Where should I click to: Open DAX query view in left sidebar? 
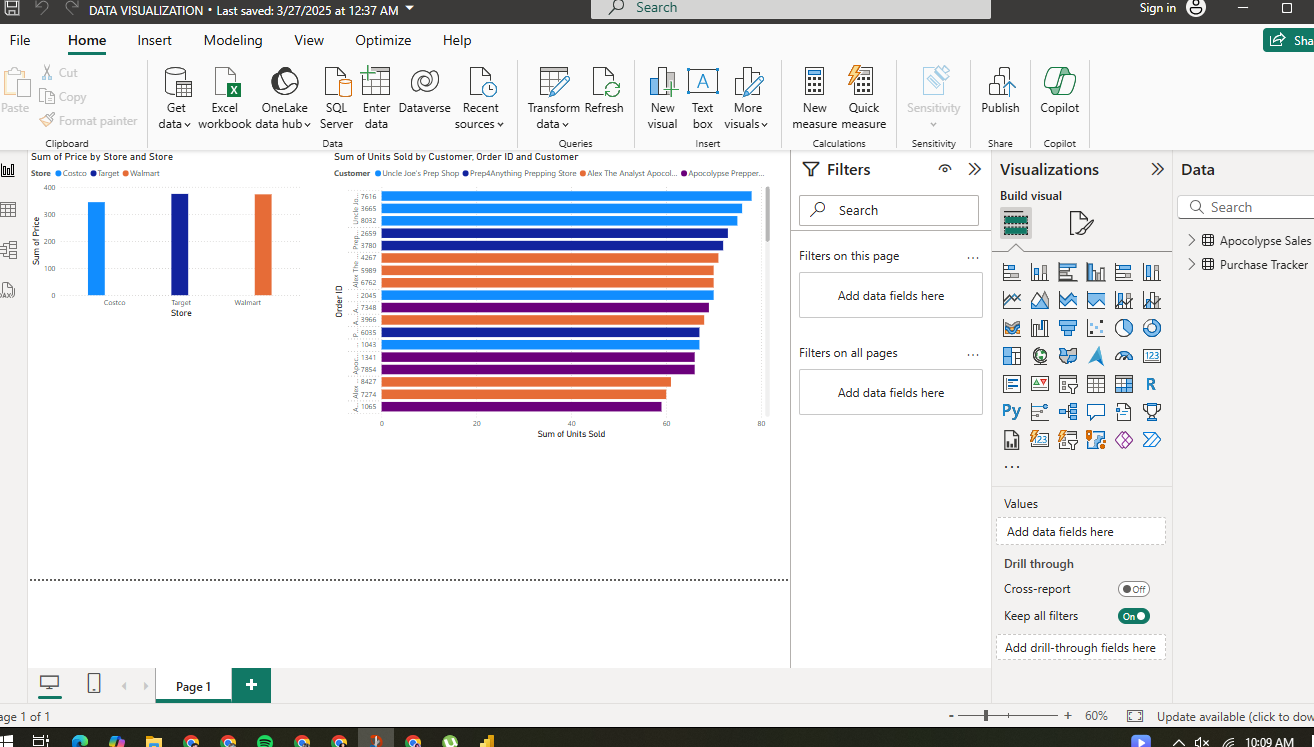pyautogui.click(x=9, y=290)
